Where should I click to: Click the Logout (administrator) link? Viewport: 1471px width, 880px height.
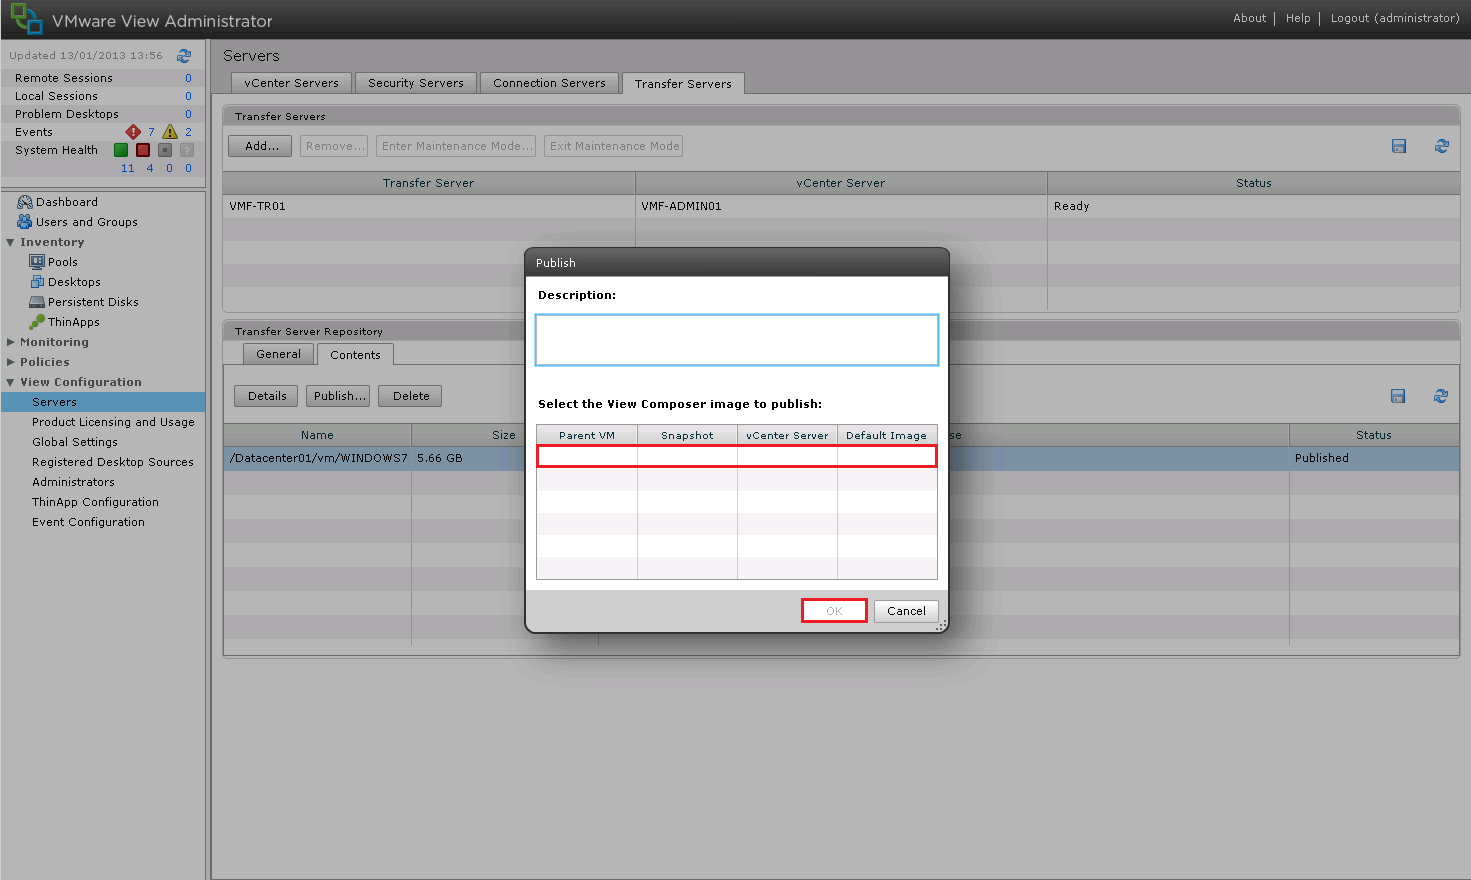[x=1394, y=18]
